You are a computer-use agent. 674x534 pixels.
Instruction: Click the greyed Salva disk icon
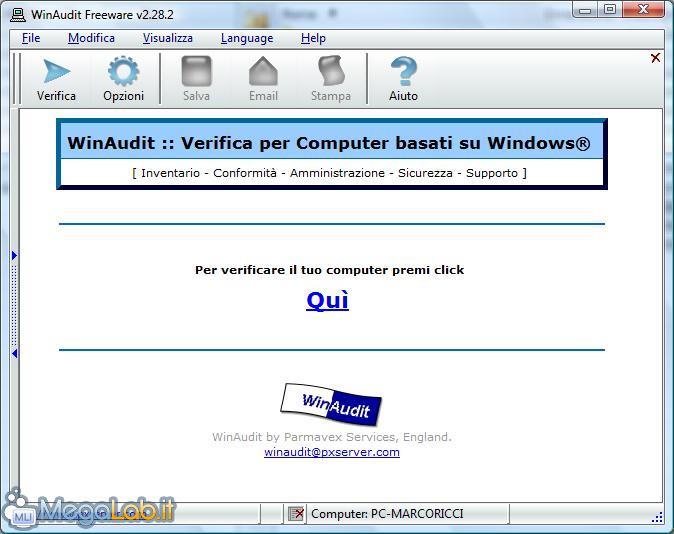point(196,79)
